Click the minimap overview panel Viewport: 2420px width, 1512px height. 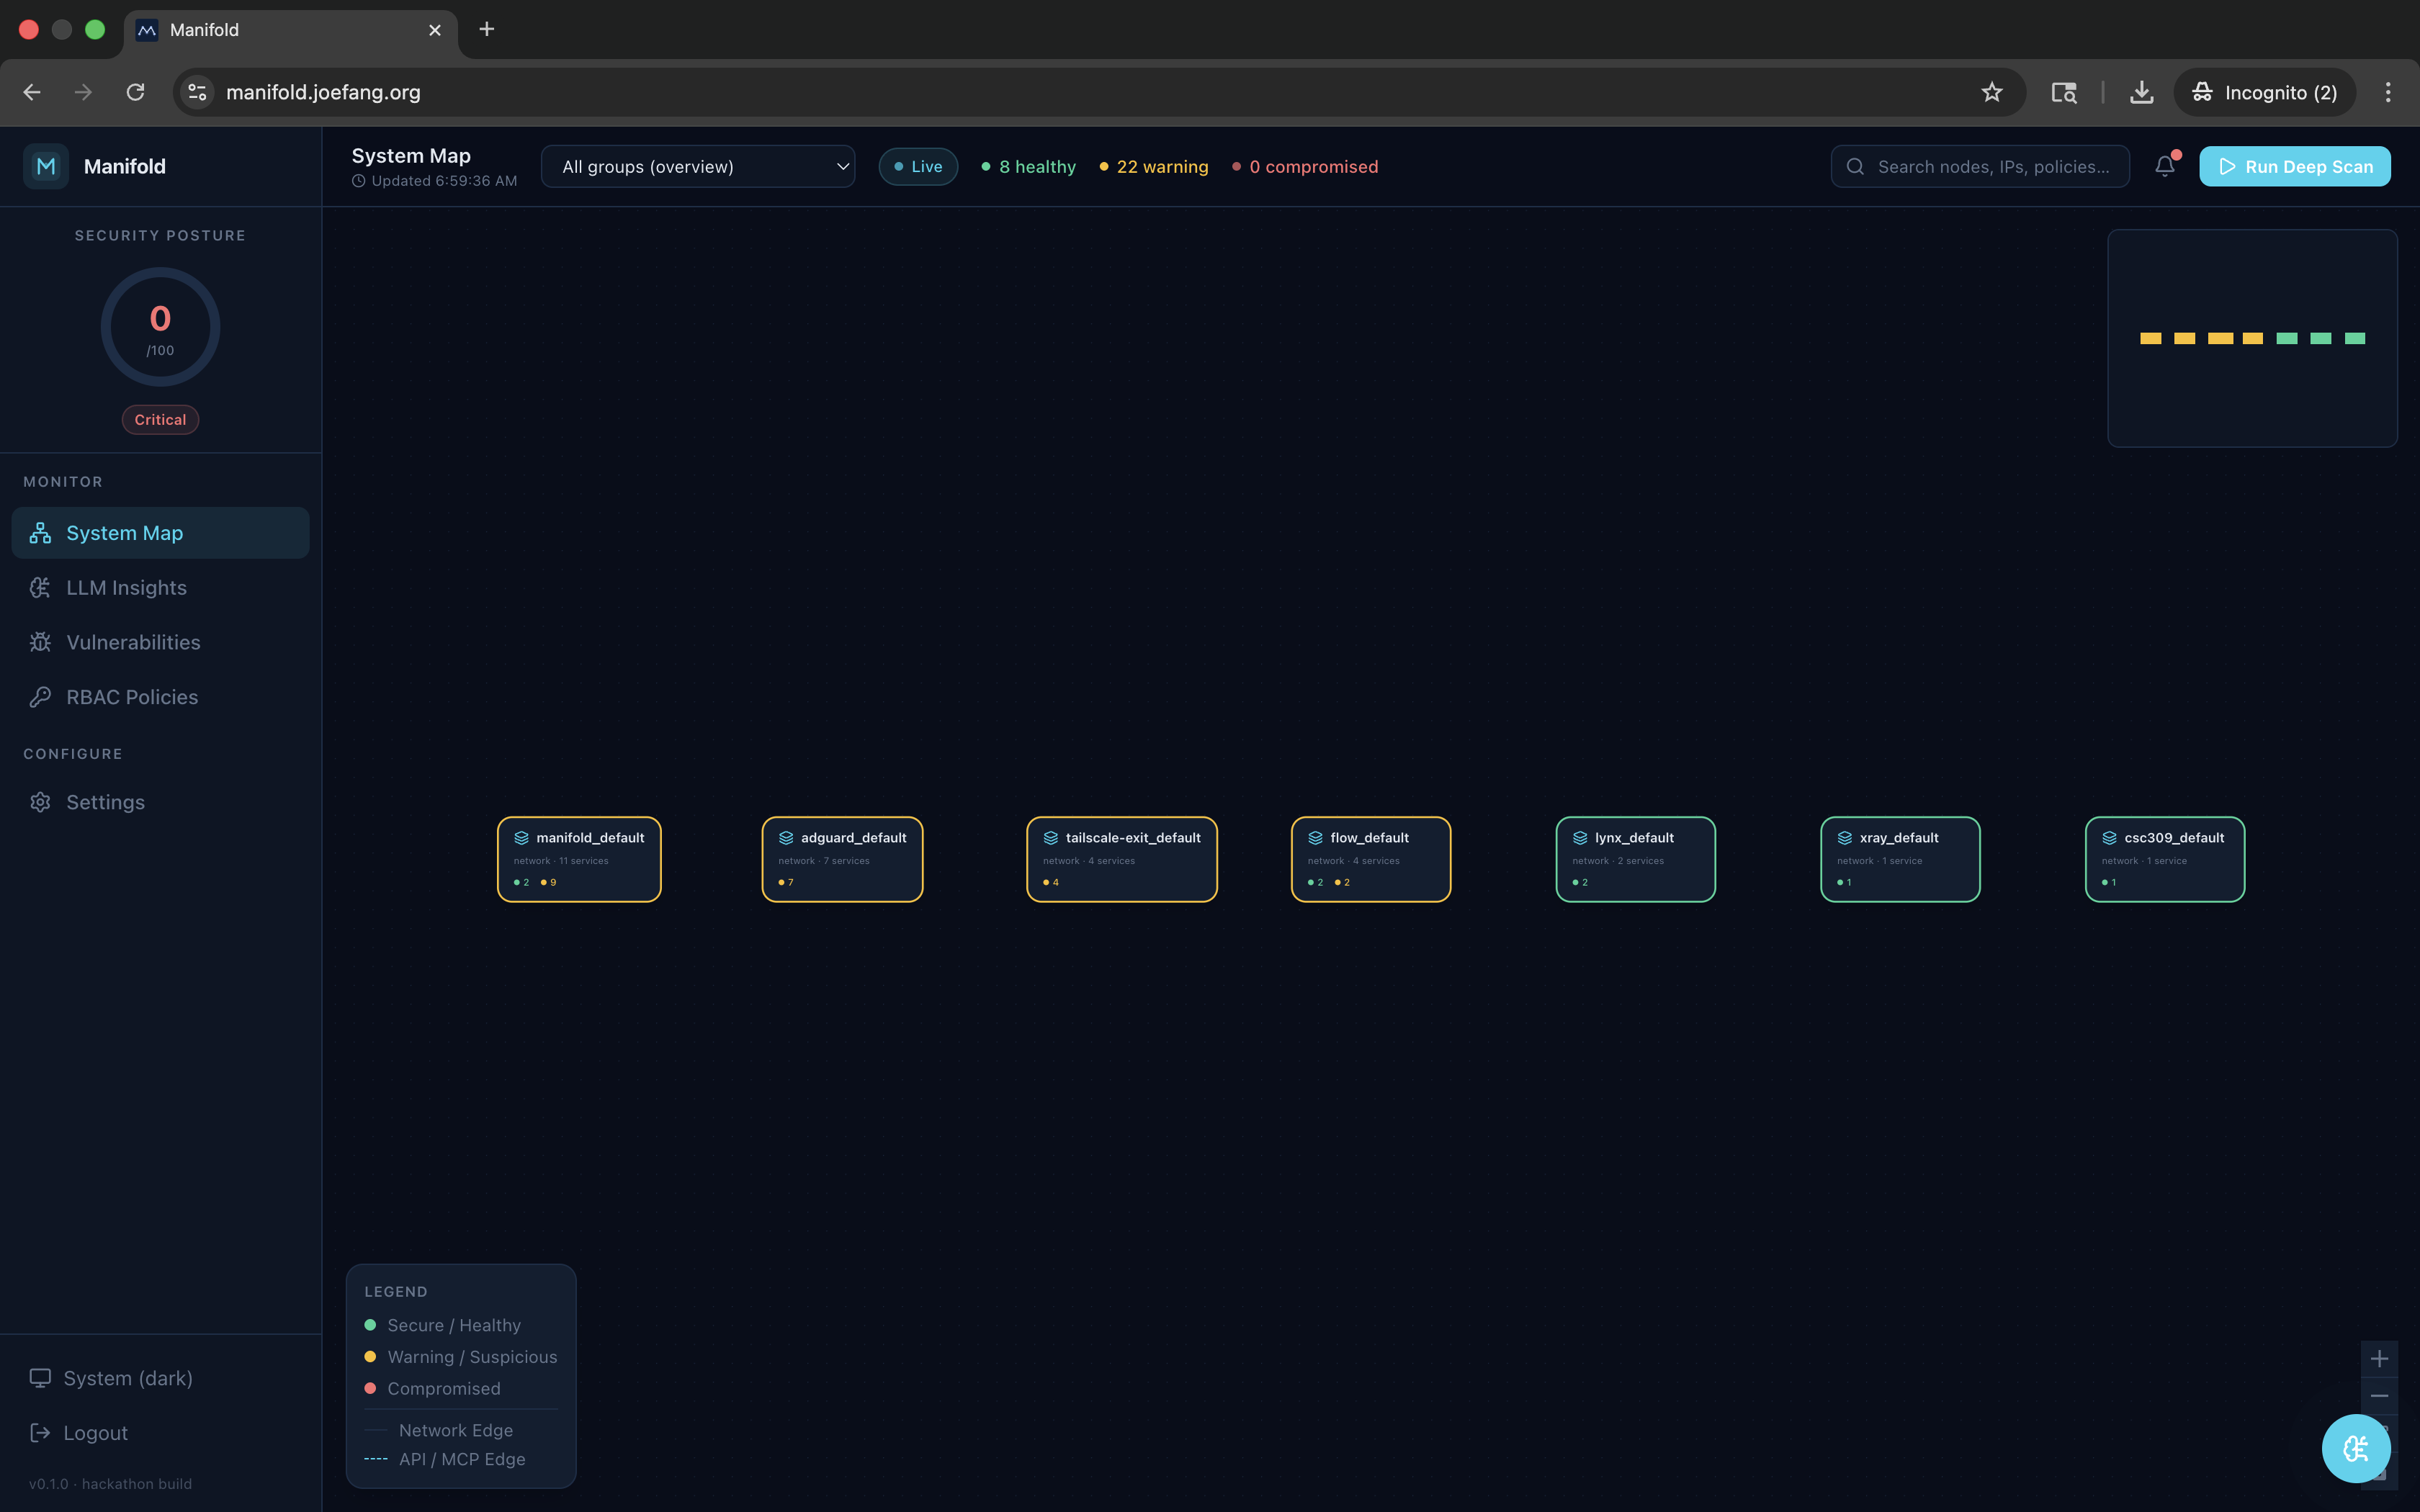coord(2251,338)
